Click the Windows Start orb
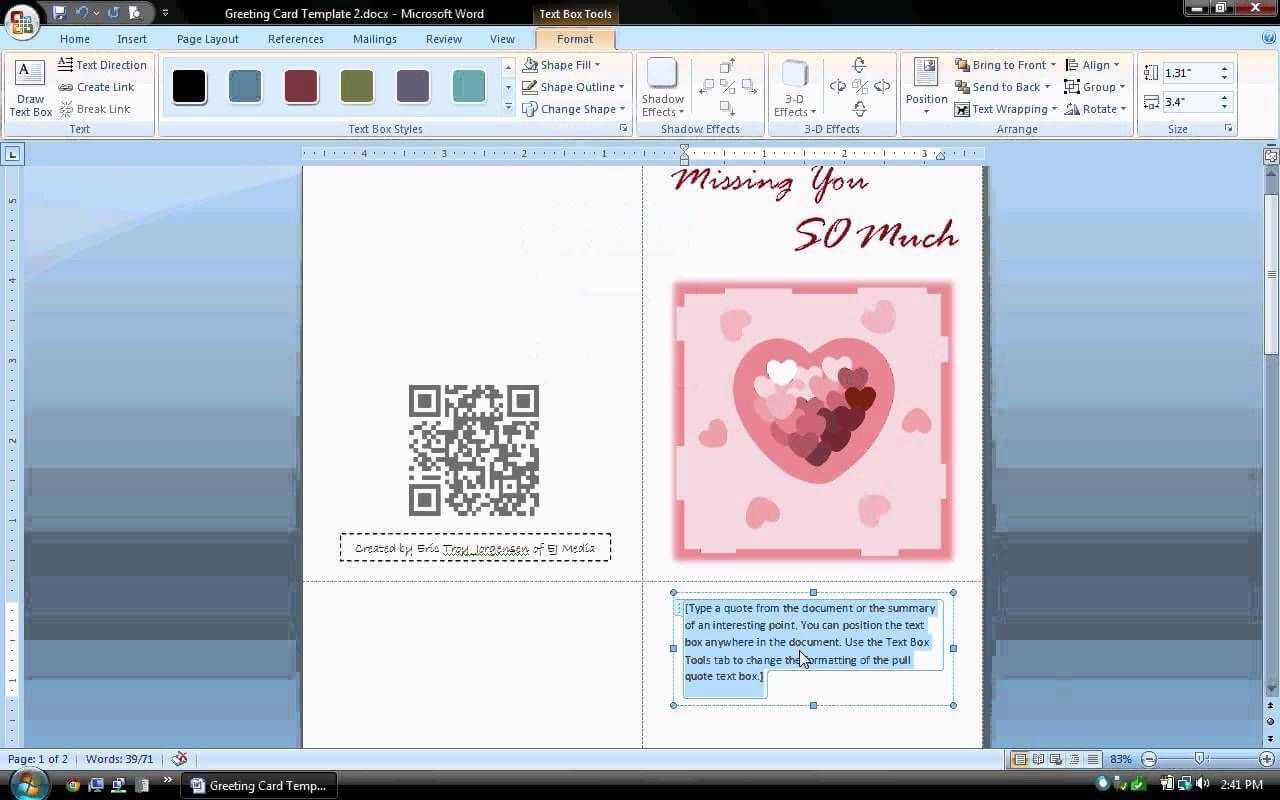The width and height of the screenshot is (1280, 800). [x=27, y=784]
